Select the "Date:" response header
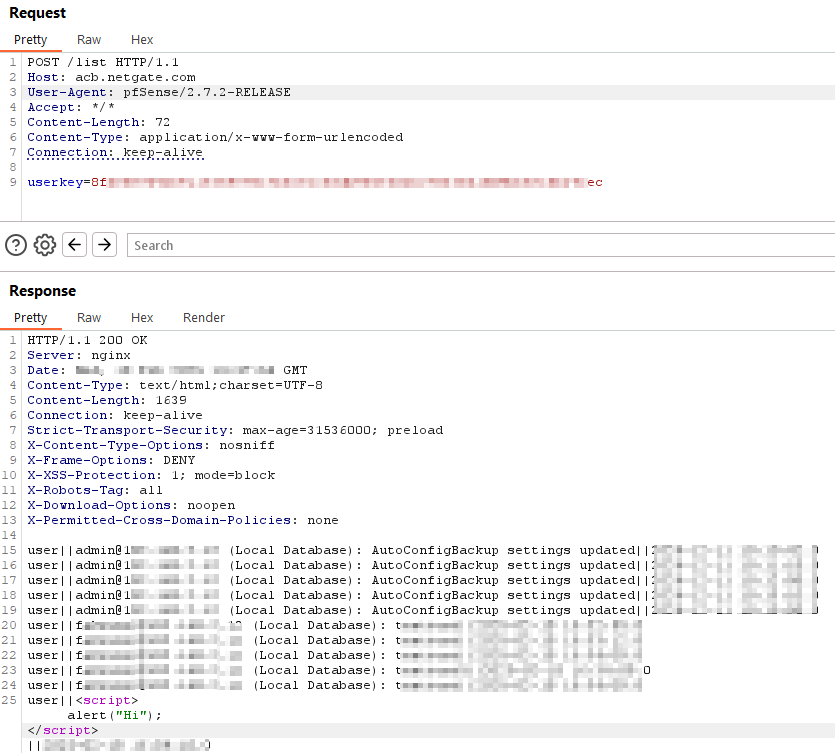This screenshot has height=753, width=835. click(167, 370)
